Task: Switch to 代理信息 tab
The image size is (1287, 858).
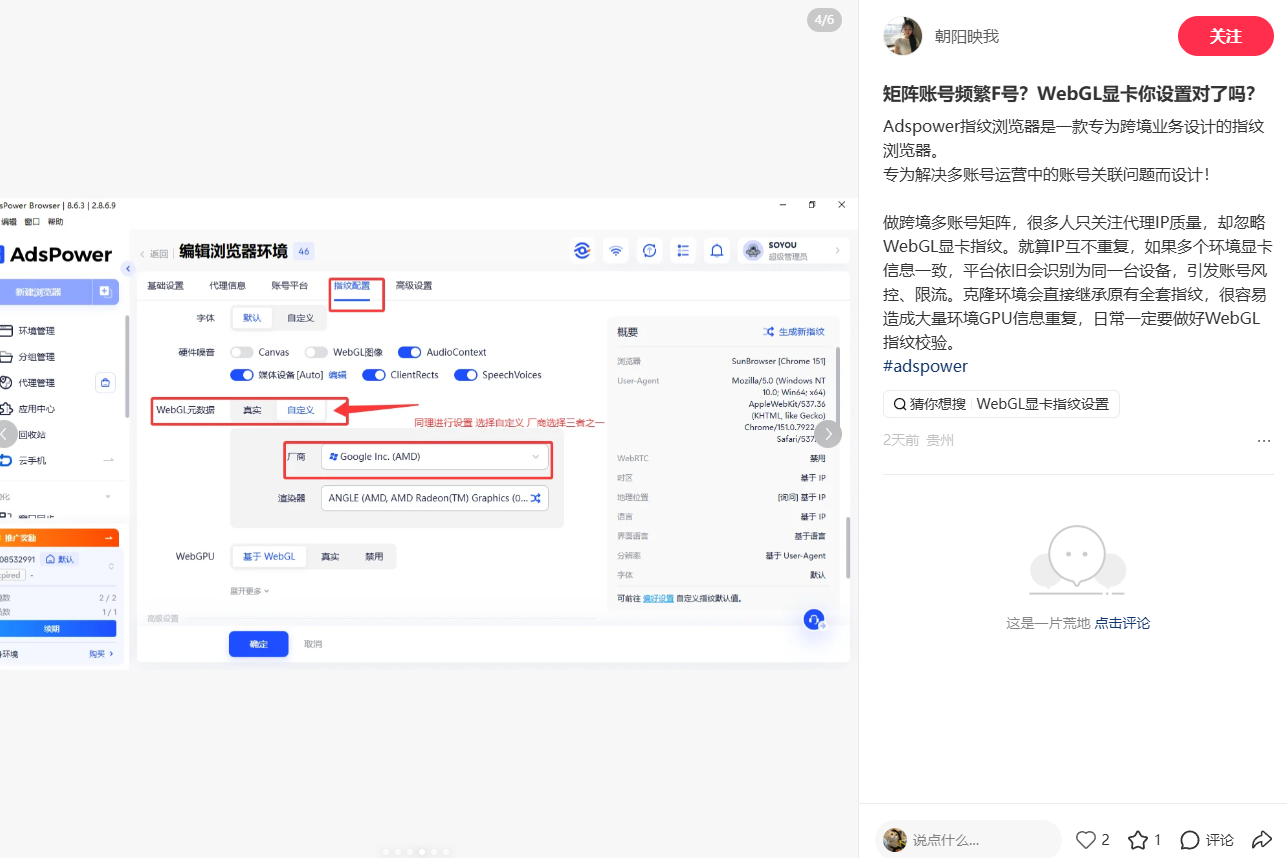Action: tap(228, 286)
